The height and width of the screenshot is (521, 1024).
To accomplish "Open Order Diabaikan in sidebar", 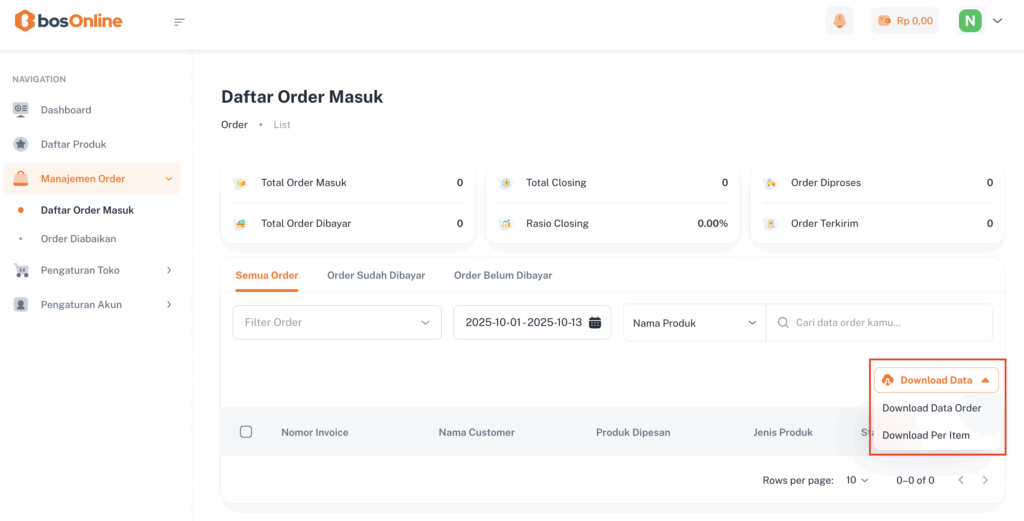I will pos(78,239).
